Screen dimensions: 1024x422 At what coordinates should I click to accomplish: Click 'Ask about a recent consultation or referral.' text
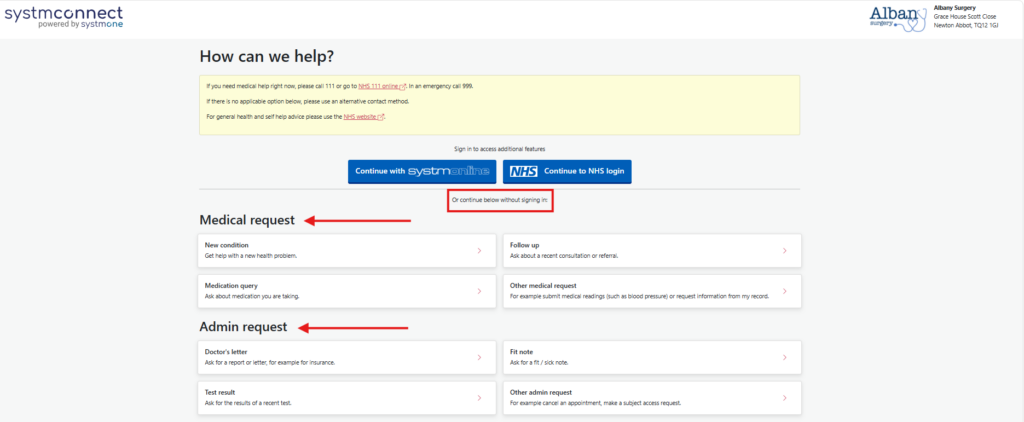point(564,256)
